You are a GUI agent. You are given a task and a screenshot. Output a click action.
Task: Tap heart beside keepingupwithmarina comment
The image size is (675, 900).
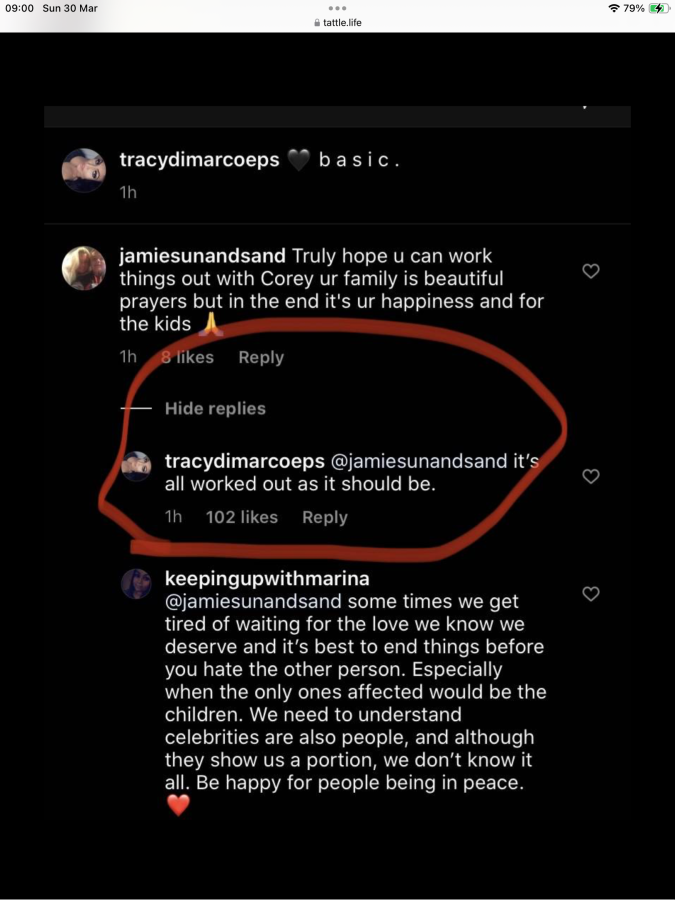click(x=591, y=593)
